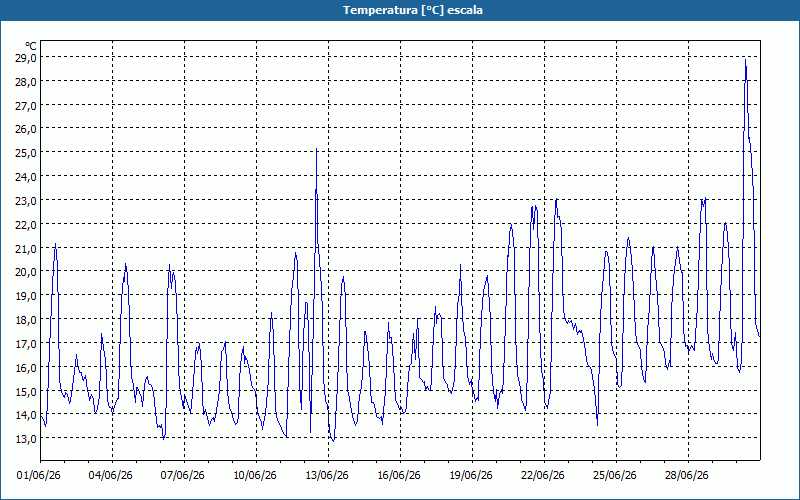Screen dimensions: 800x500
Task: Click the 22,0 axis value
Action: tap(26, 224)
